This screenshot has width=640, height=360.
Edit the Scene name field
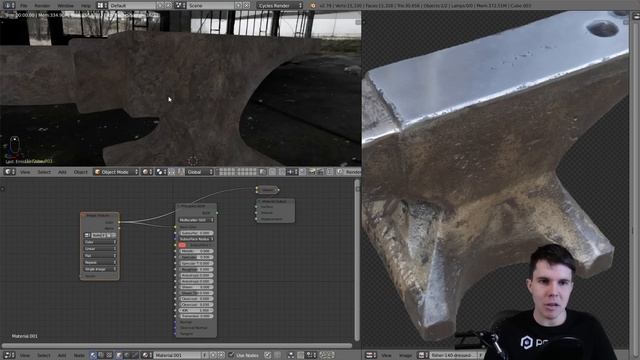click(x=211, y=6)
